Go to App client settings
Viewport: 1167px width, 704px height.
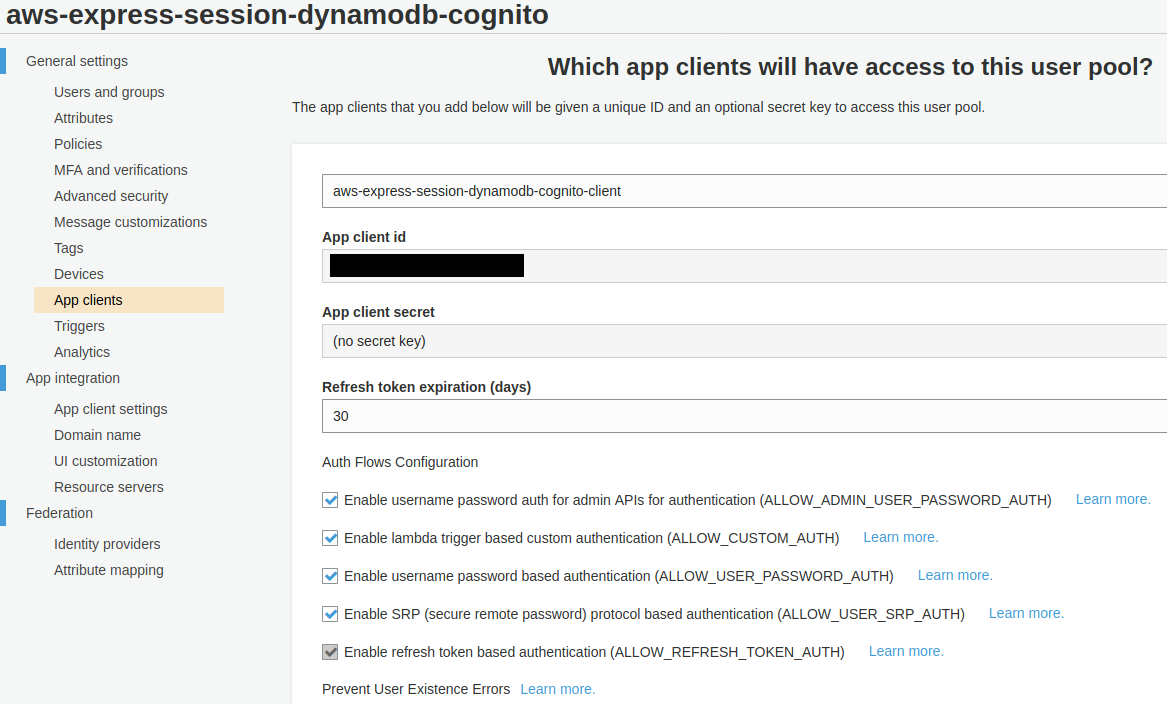click(x=110, y=409)
